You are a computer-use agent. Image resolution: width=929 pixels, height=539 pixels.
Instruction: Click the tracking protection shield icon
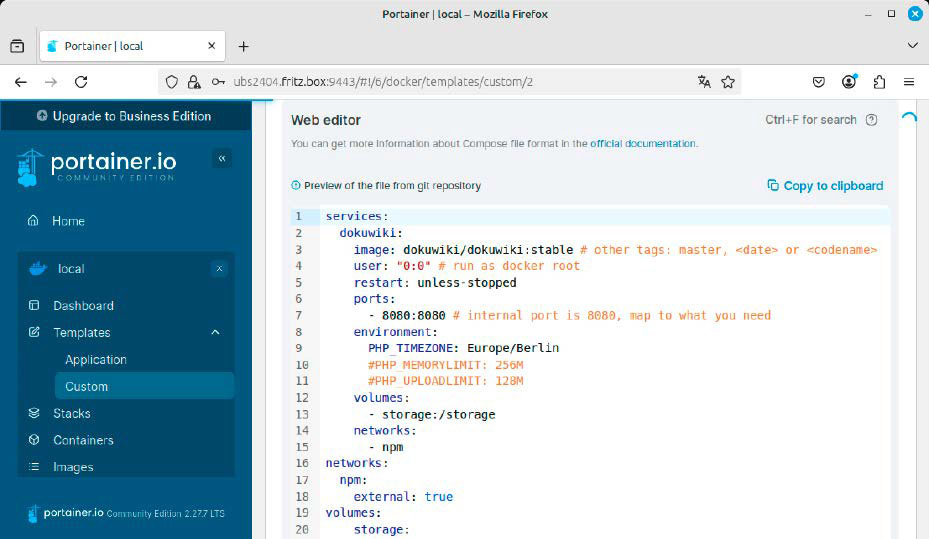[171, 82]
